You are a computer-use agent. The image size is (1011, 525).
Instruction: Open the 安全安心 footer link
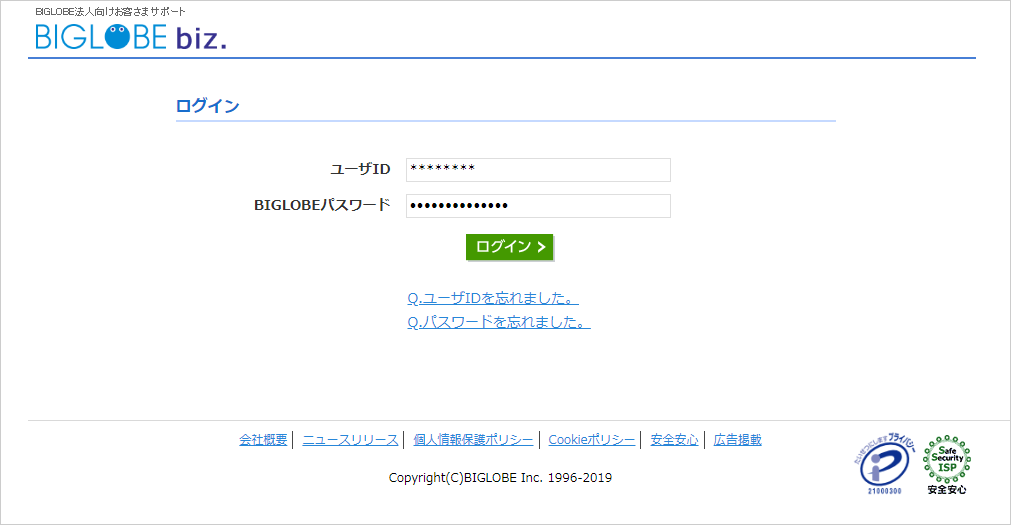click(674, 440)
